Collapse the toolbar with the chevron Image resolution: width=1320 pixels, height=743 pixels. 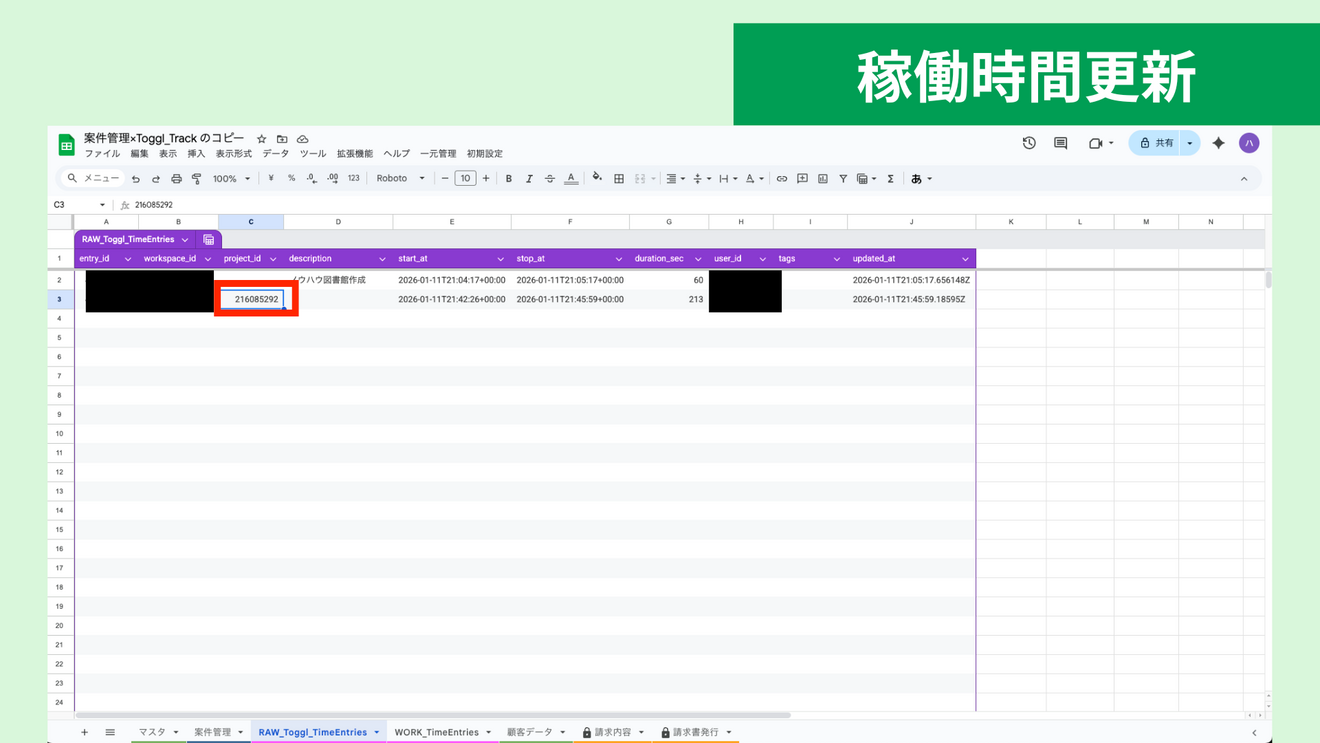1244,179
